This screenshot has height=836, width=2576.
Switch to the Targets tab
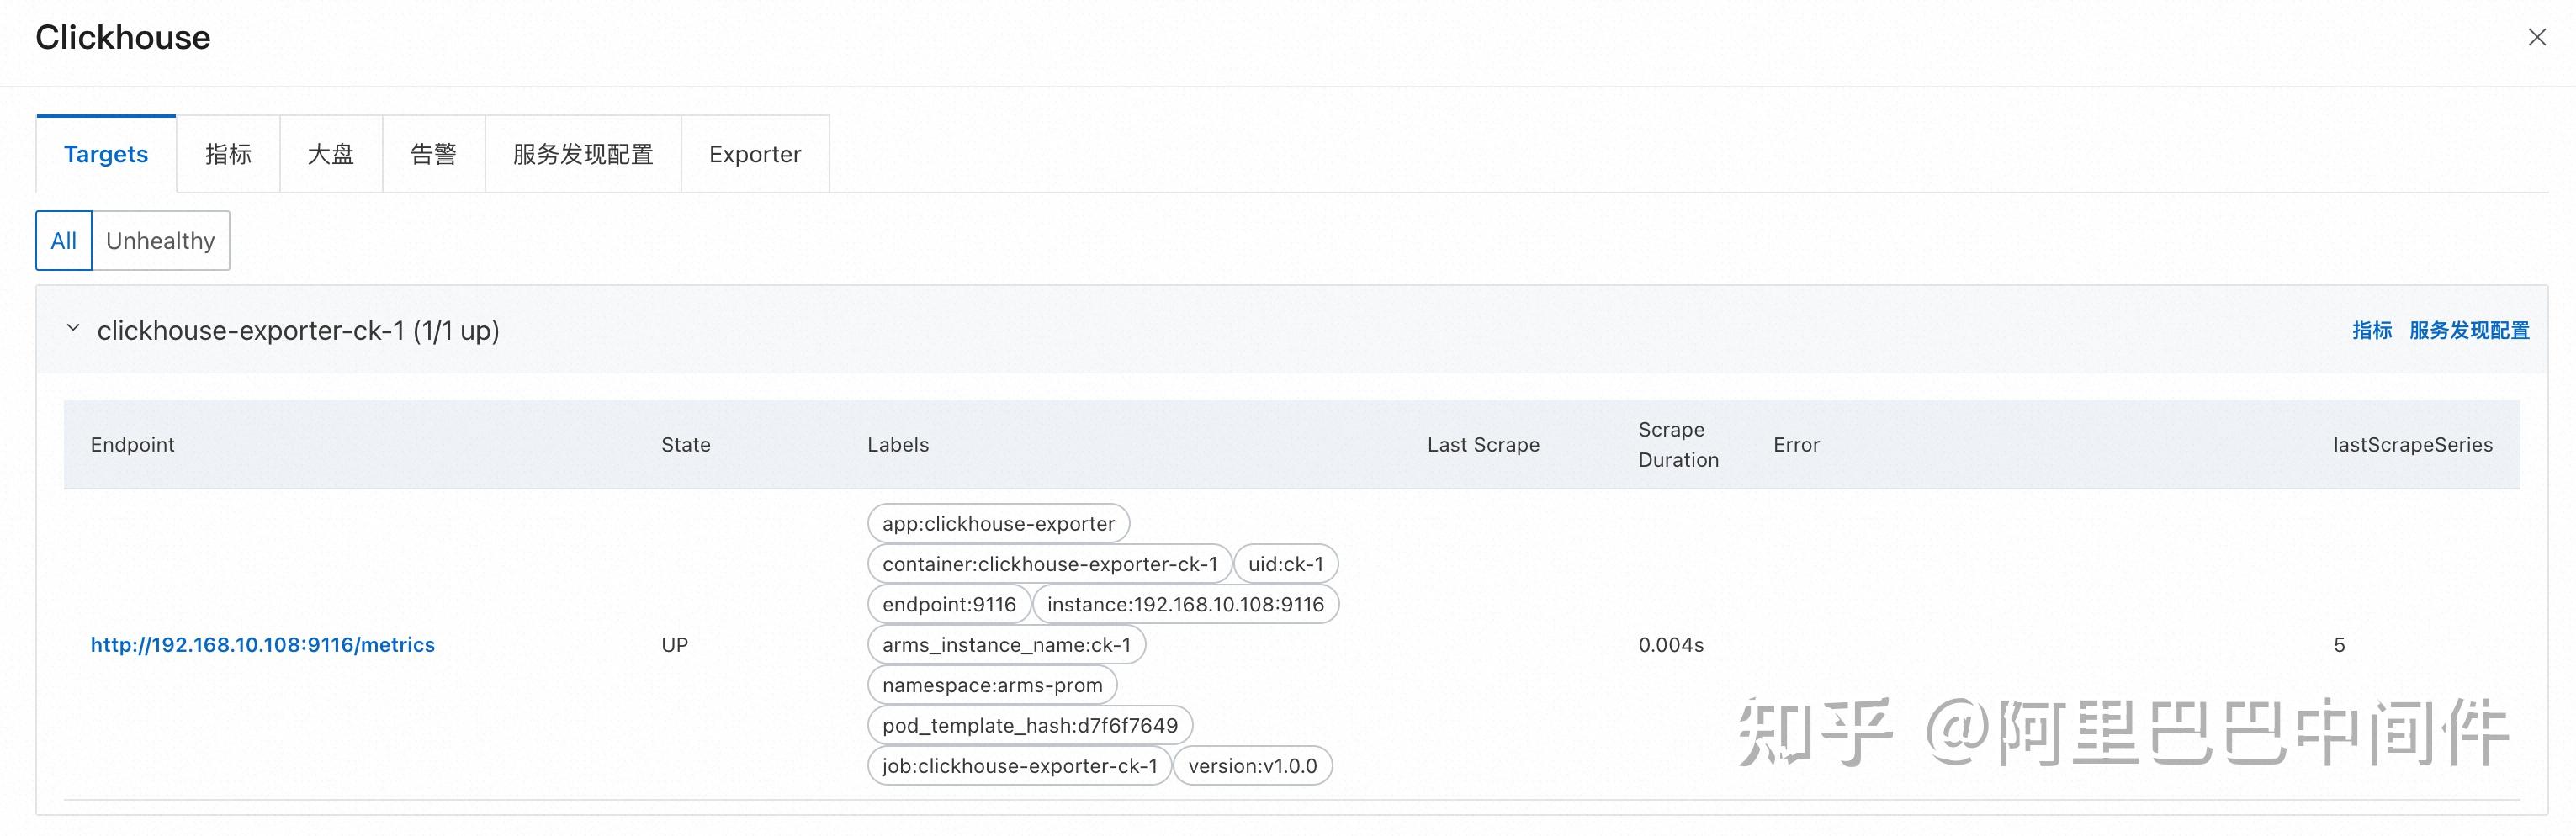pos(106,154)
